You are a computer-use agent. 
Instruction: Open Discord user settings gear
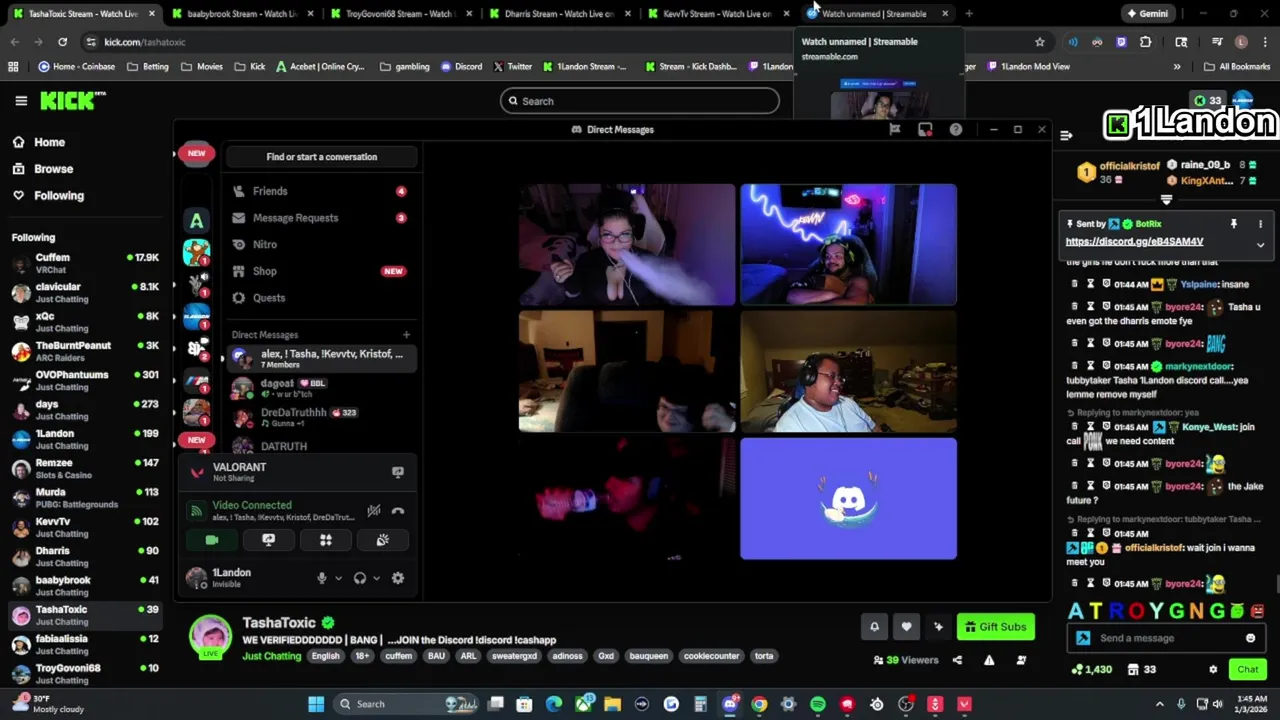(398, 578)
